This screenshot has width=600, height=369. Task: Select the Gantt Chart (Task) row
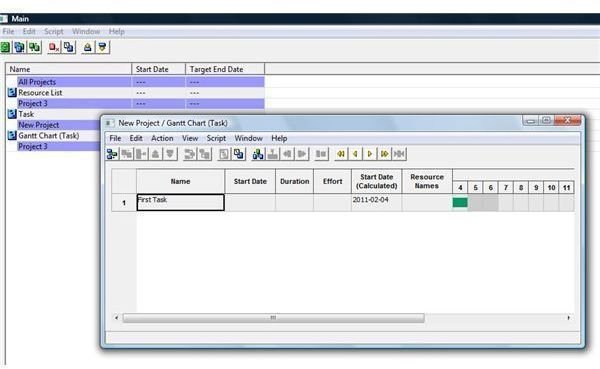(54, 136)
